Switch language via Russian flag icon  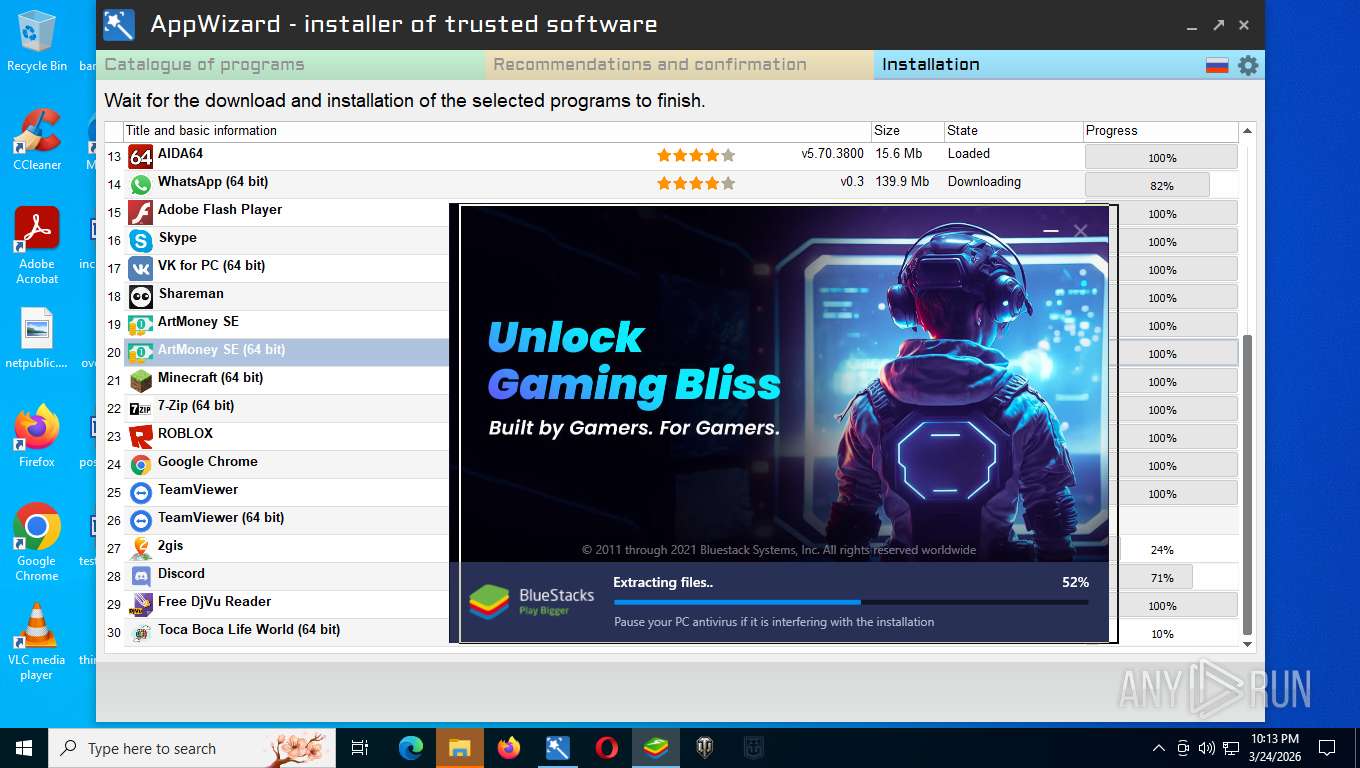(1217, 65)
